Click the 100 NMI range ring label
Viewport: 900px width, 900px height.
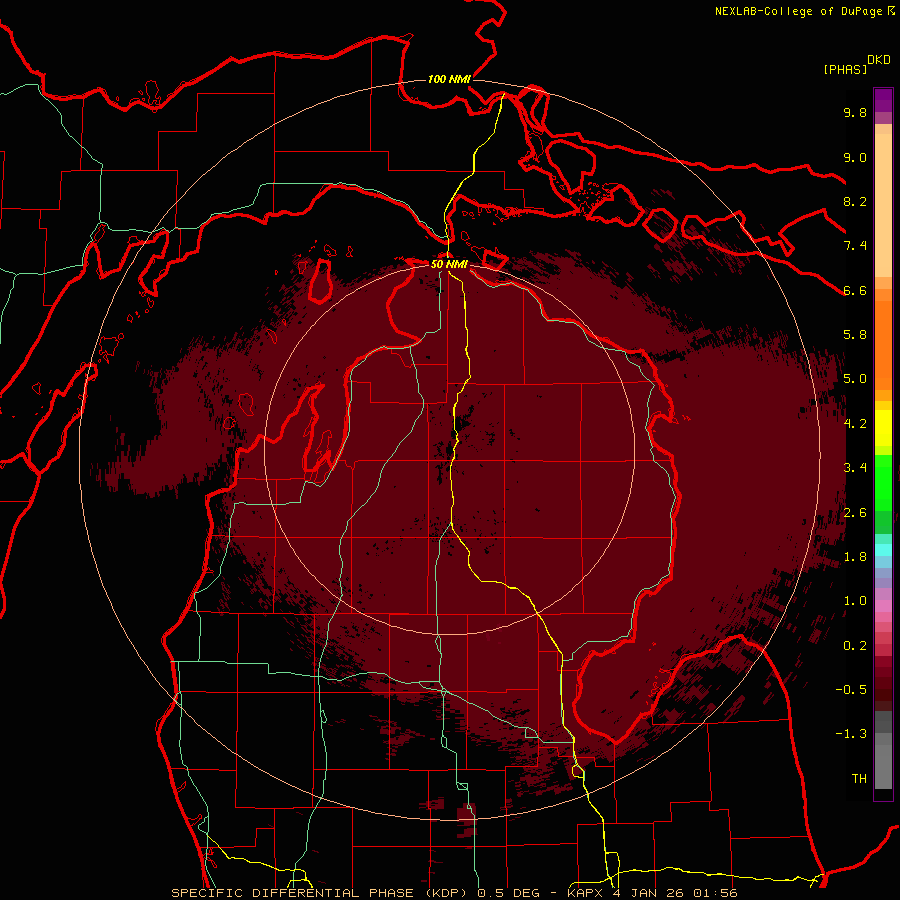coord(449,79)
